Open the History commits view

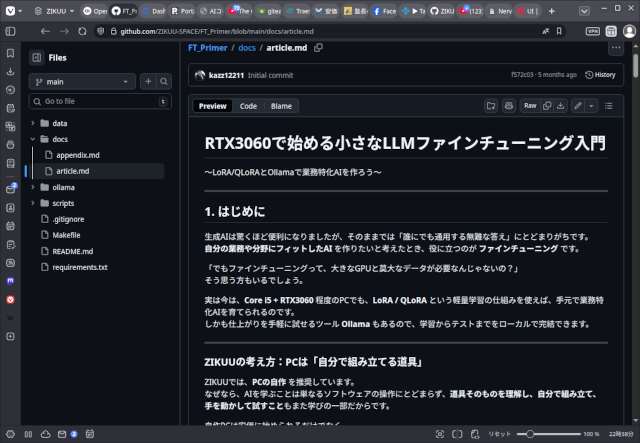601,75
